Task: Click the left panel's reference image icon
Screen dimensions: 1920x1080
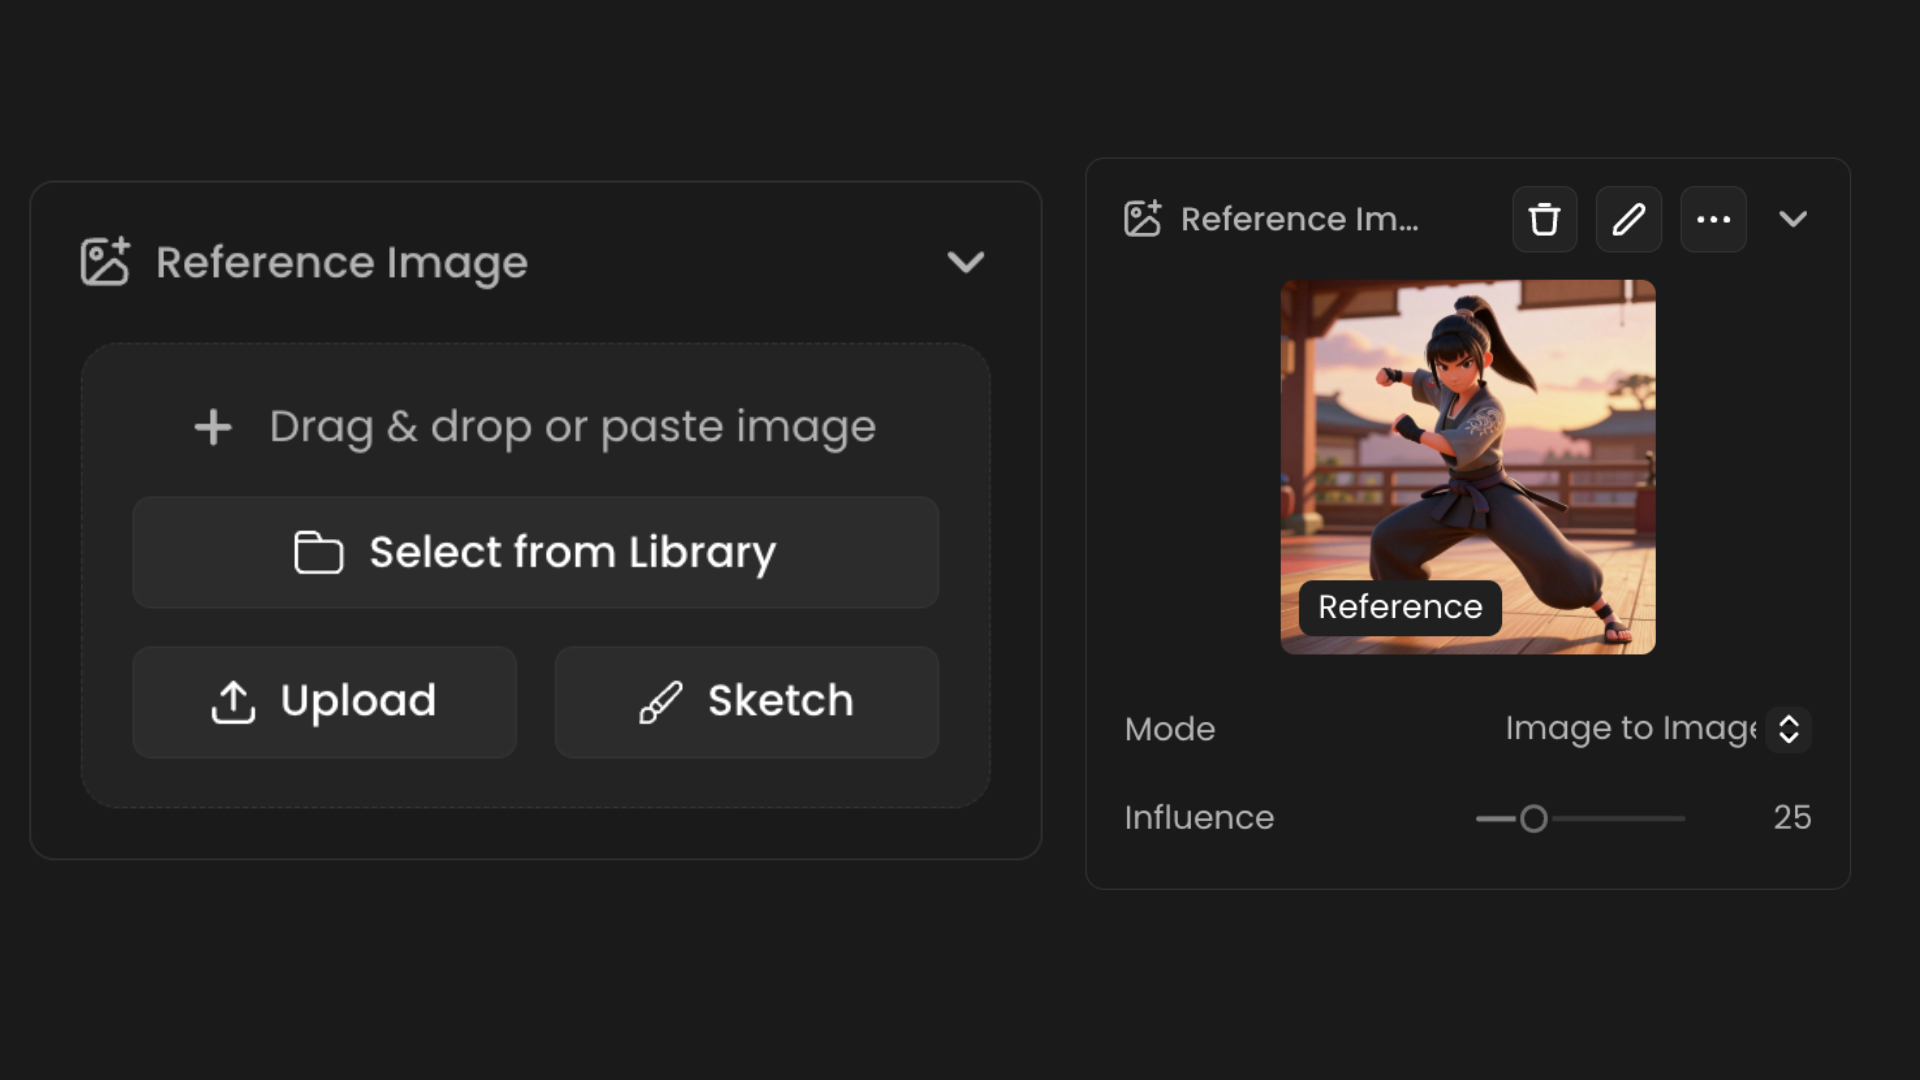Action: click(105, 262)
